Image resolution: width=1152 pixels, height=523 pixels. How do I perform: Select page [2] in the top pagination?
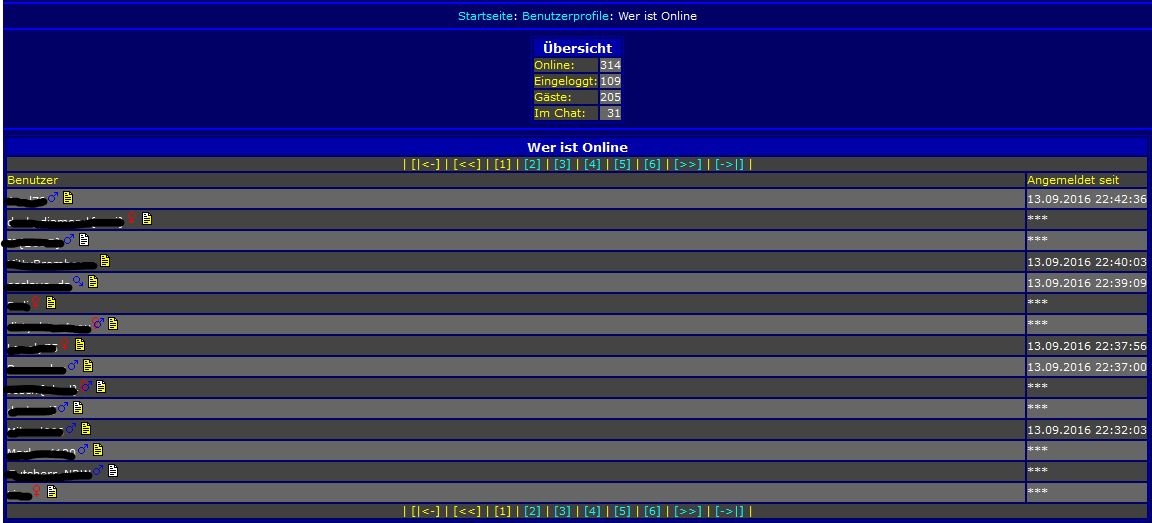pyautogui.click(x=532, y=164)
